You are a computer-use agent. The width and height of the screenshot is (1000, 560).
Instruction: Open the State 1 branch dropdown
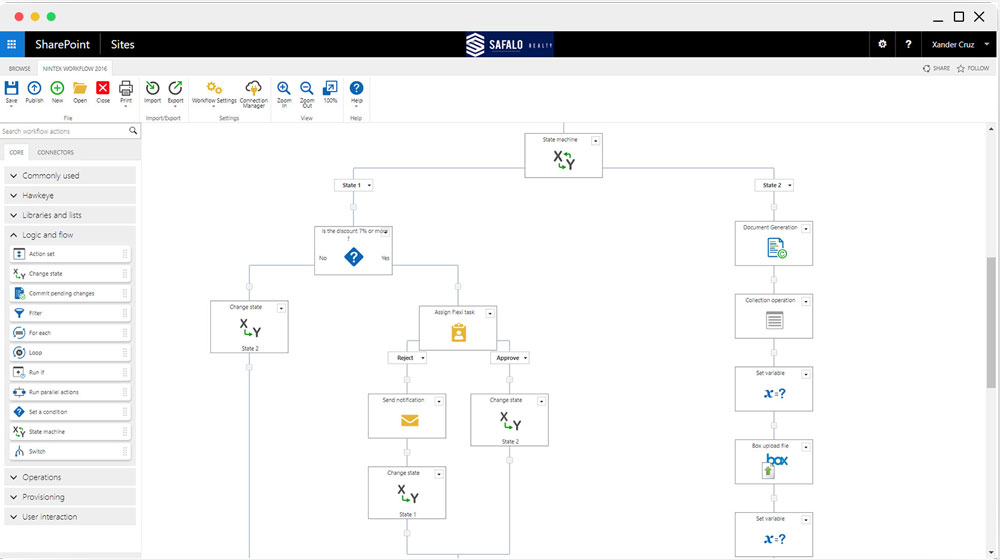(x=369, y=186)
